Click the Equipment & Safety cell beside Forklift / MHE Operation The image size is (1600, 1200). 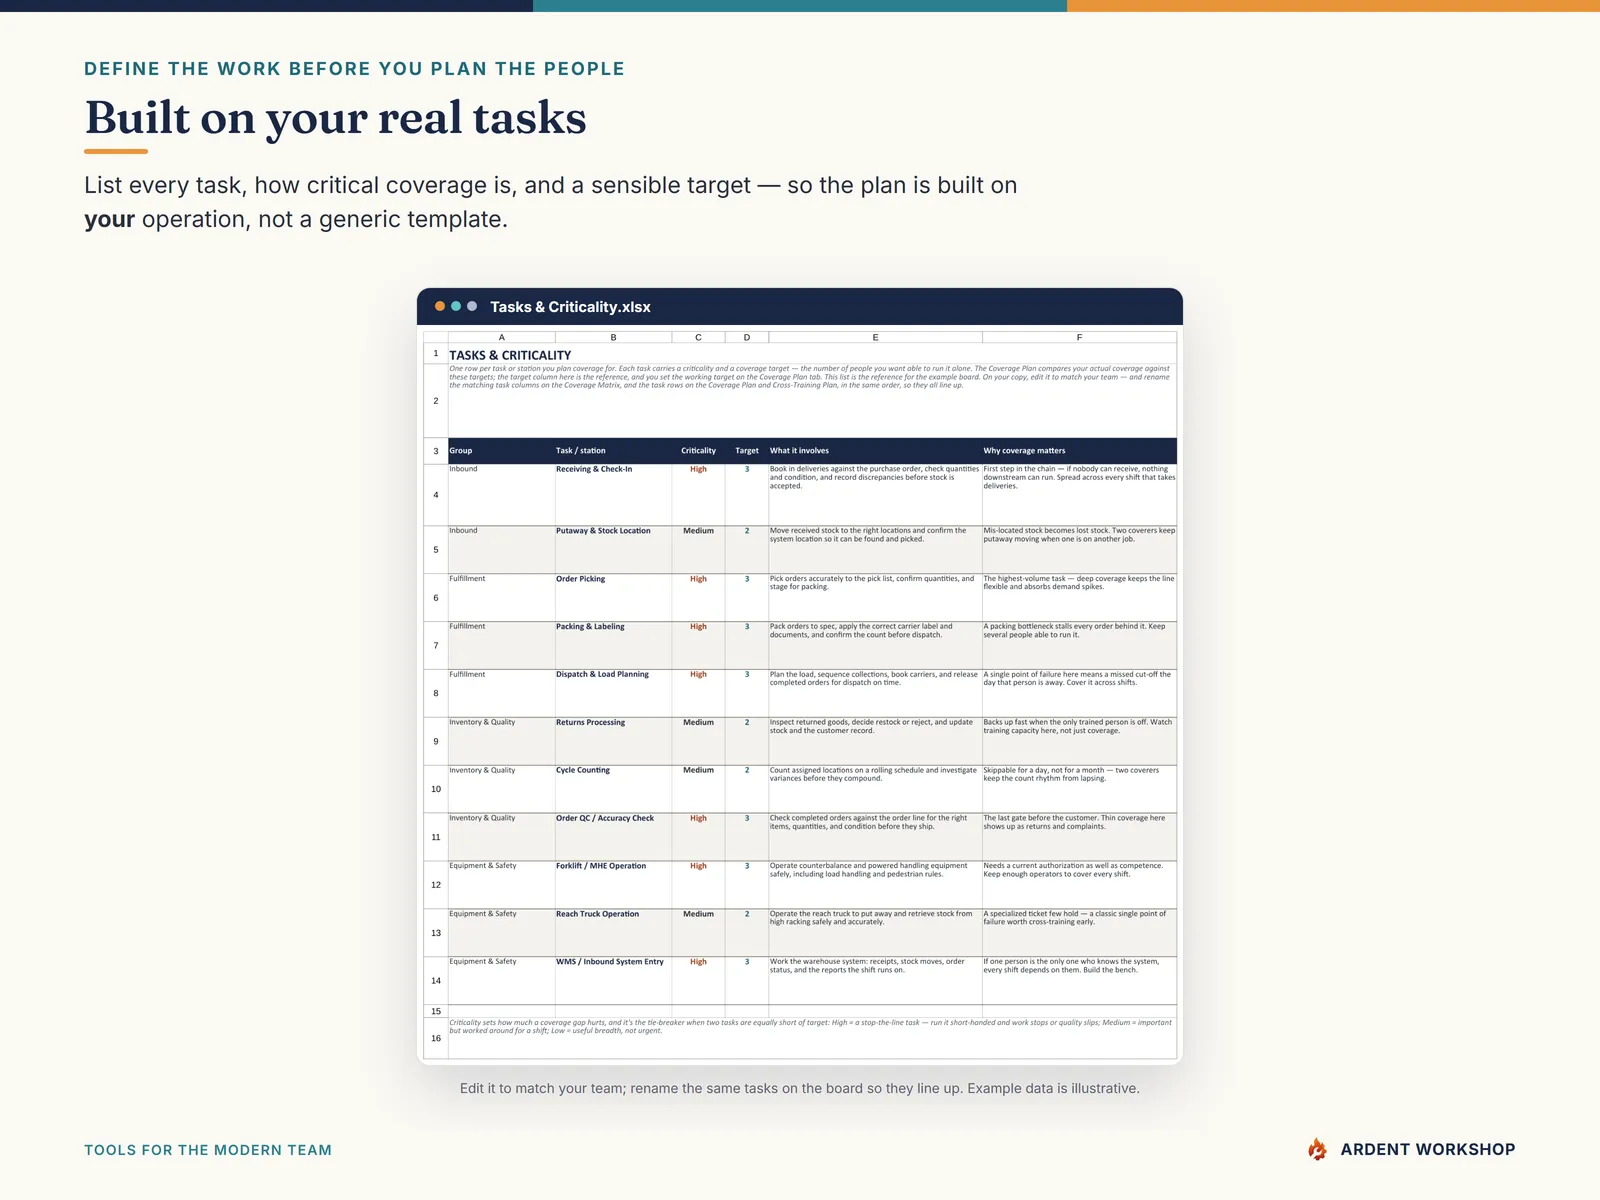tap(501, 885)
